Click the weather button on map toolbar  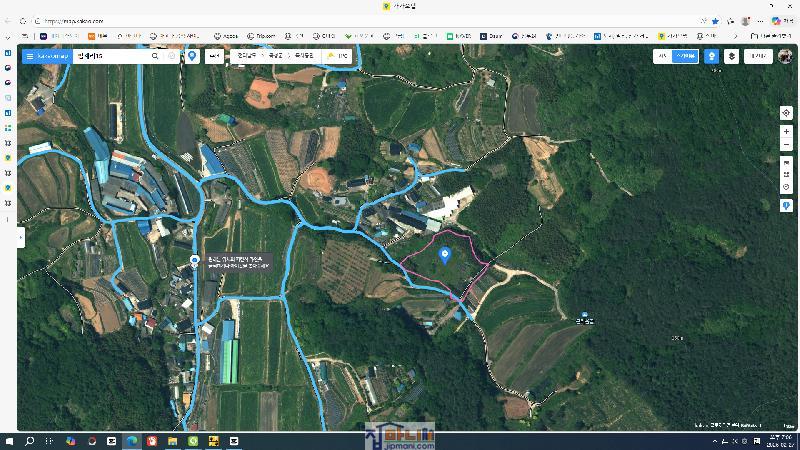(x=339, y=56)
